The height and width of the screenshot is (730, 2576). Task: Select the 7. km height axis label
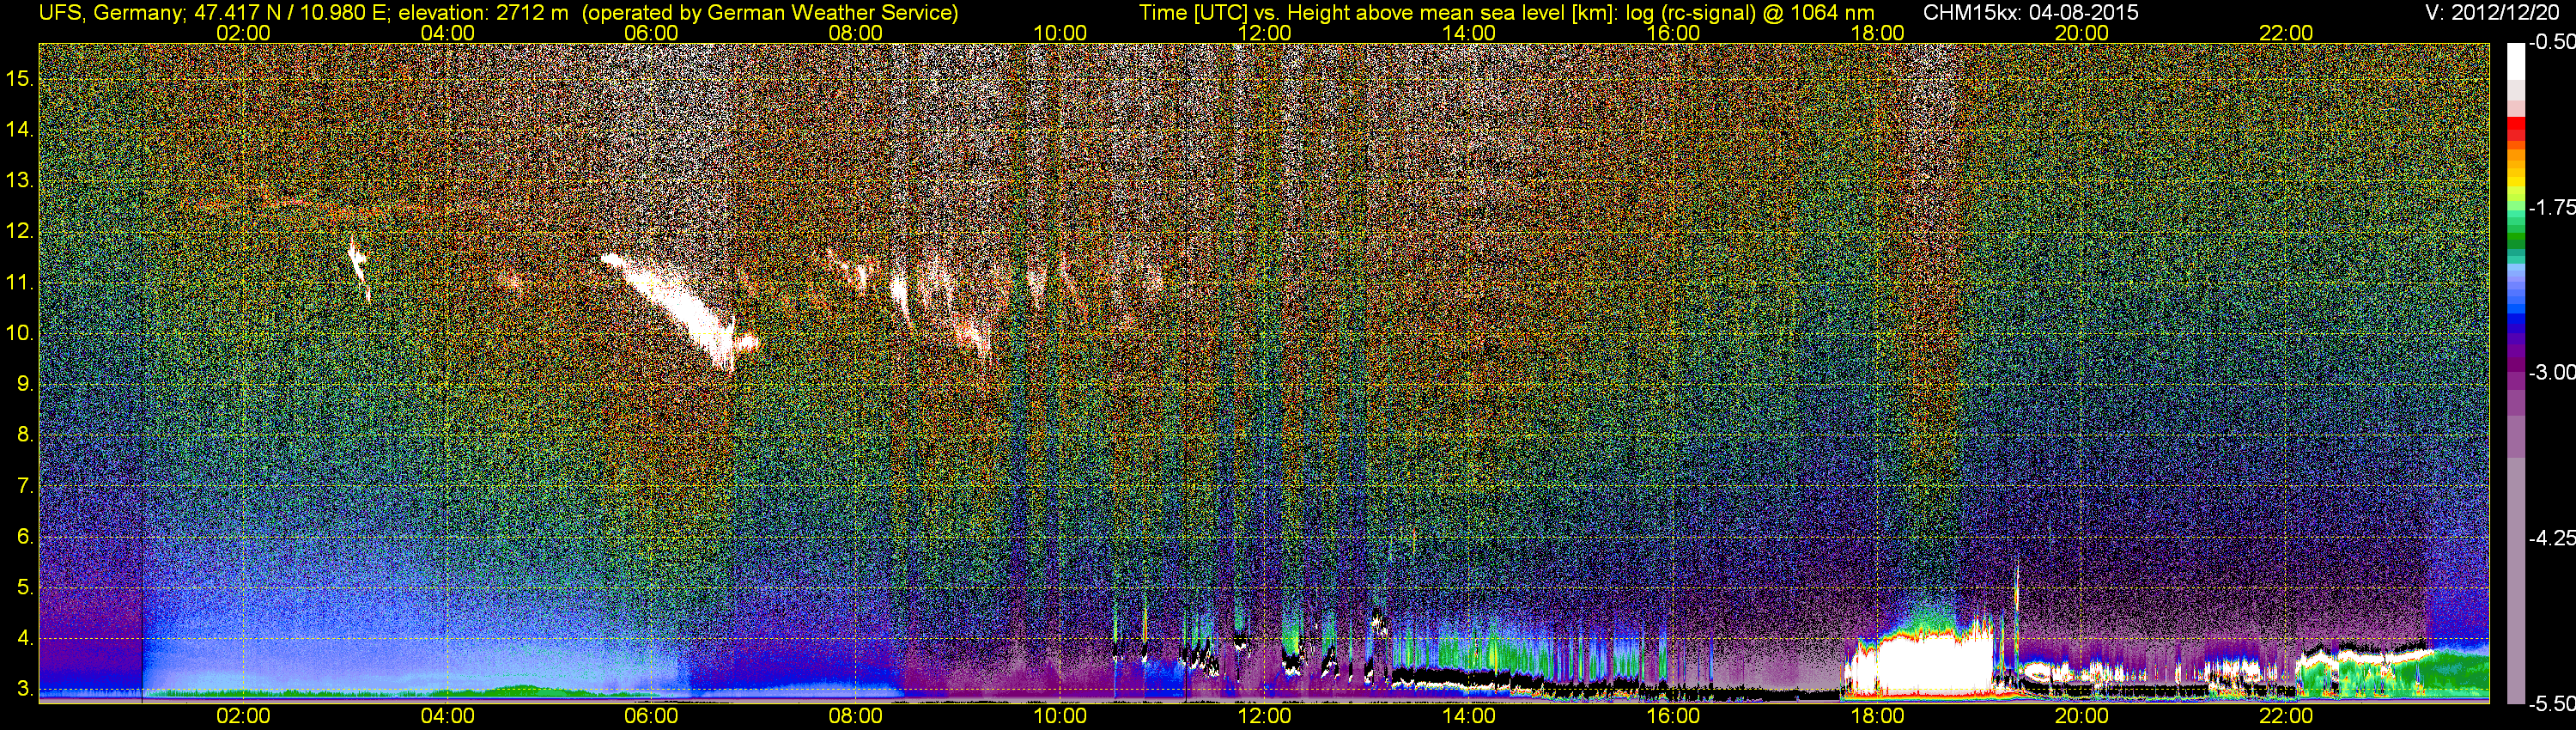click(26, 486)
